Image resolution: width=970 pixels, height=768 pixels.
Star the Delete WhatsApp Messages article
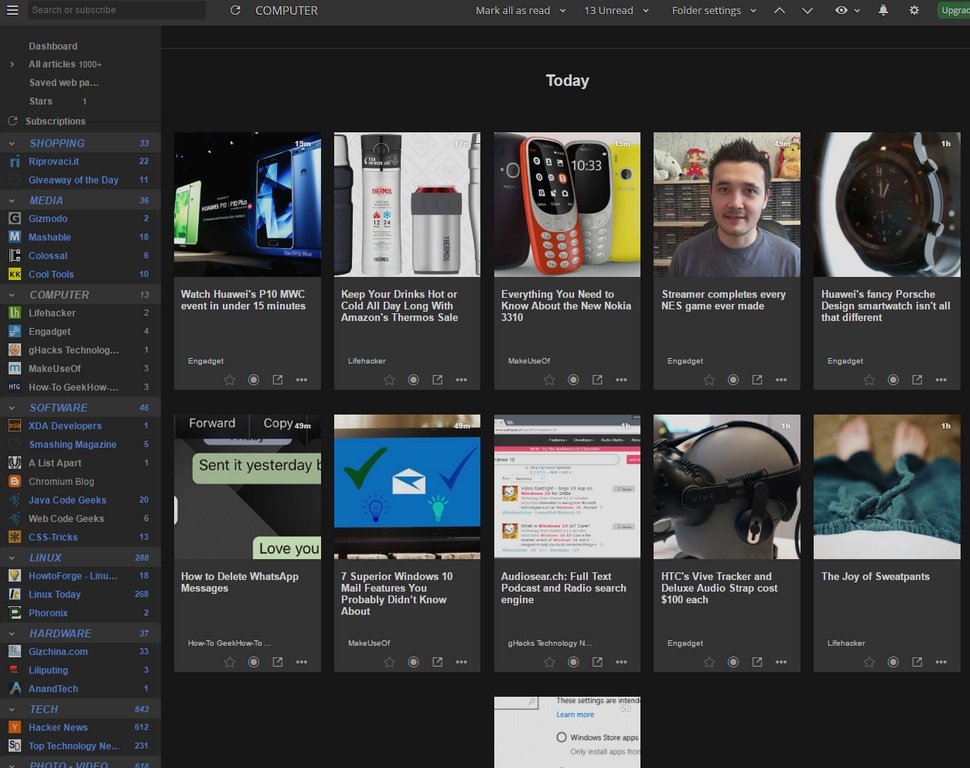(x=230, y=662)
